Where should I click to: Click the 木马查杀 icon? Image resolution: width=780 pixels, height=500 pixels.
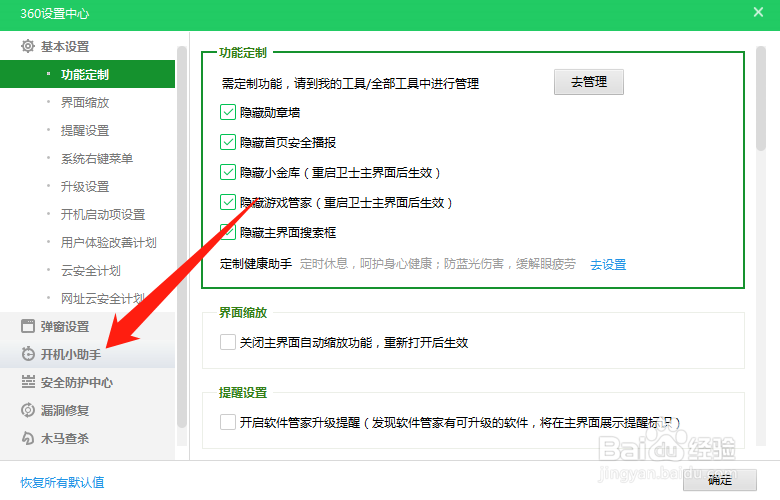(28, 438)
